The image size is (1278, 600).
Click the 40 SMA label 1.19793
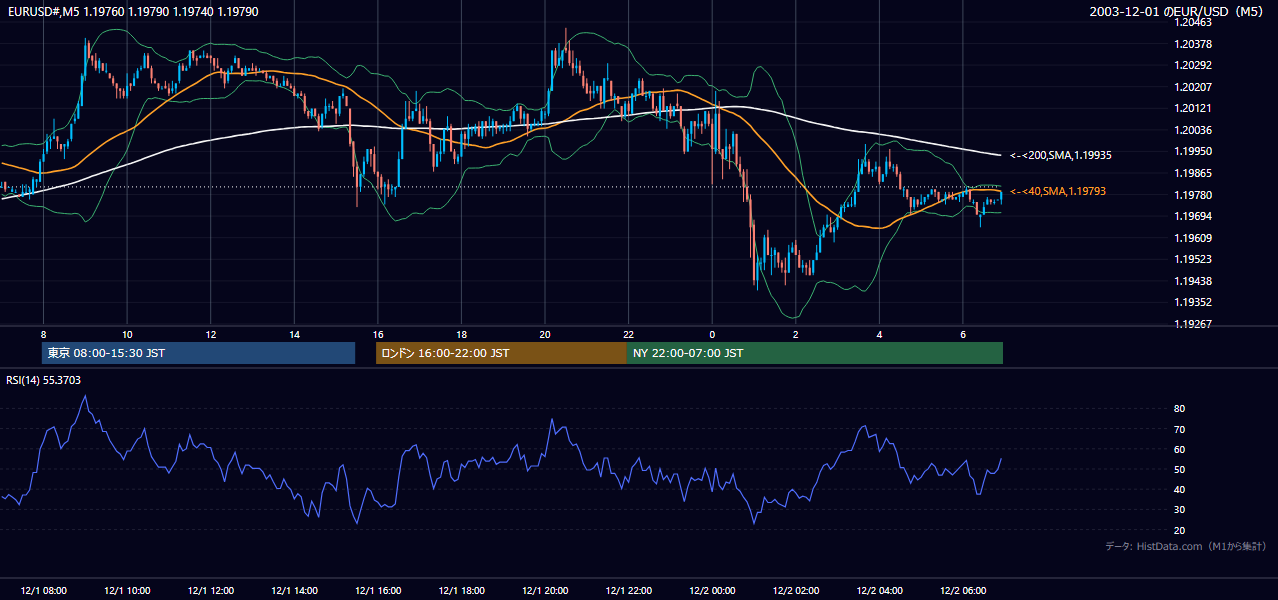1058,191
